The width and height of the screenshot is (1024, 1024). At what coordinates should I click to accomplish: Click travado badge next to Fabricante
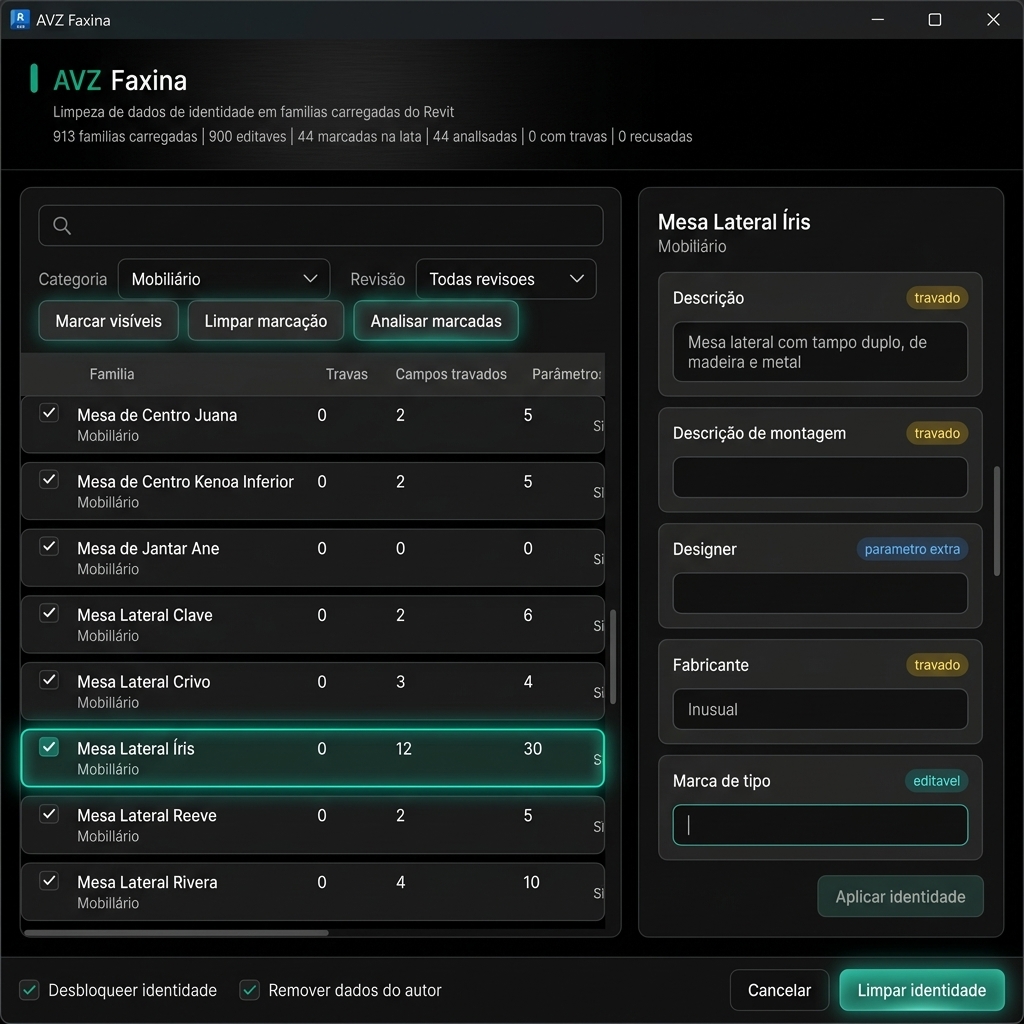pyautogui.click(x=936, y=665)
